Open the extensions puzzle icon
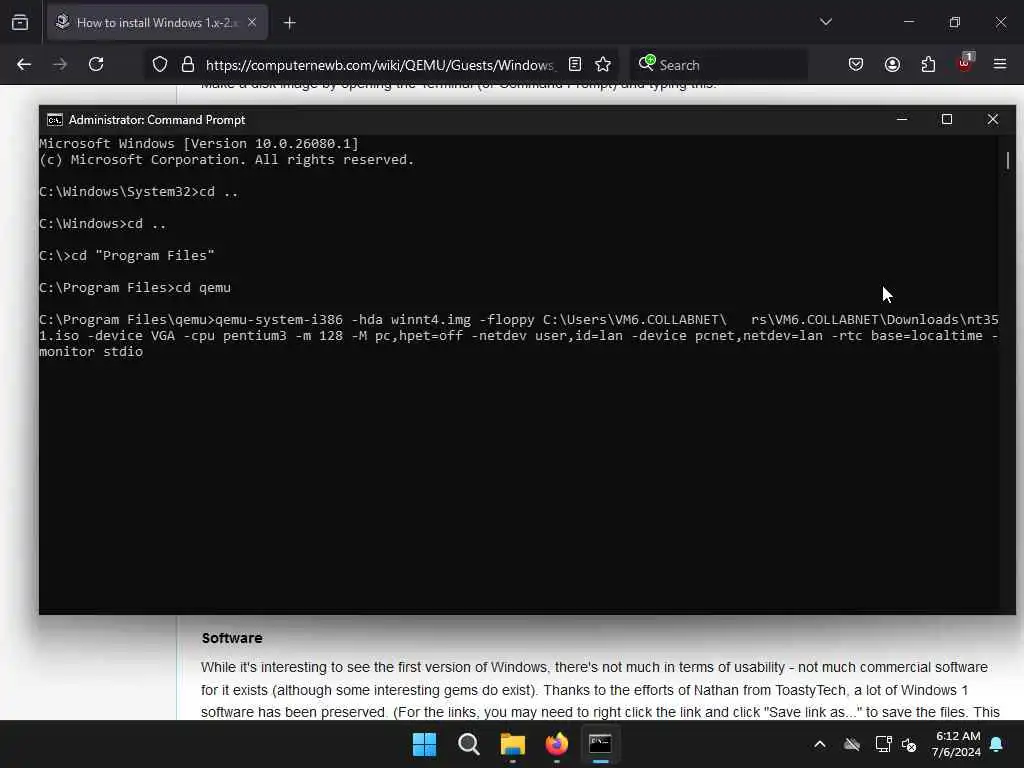 point(928,65)
